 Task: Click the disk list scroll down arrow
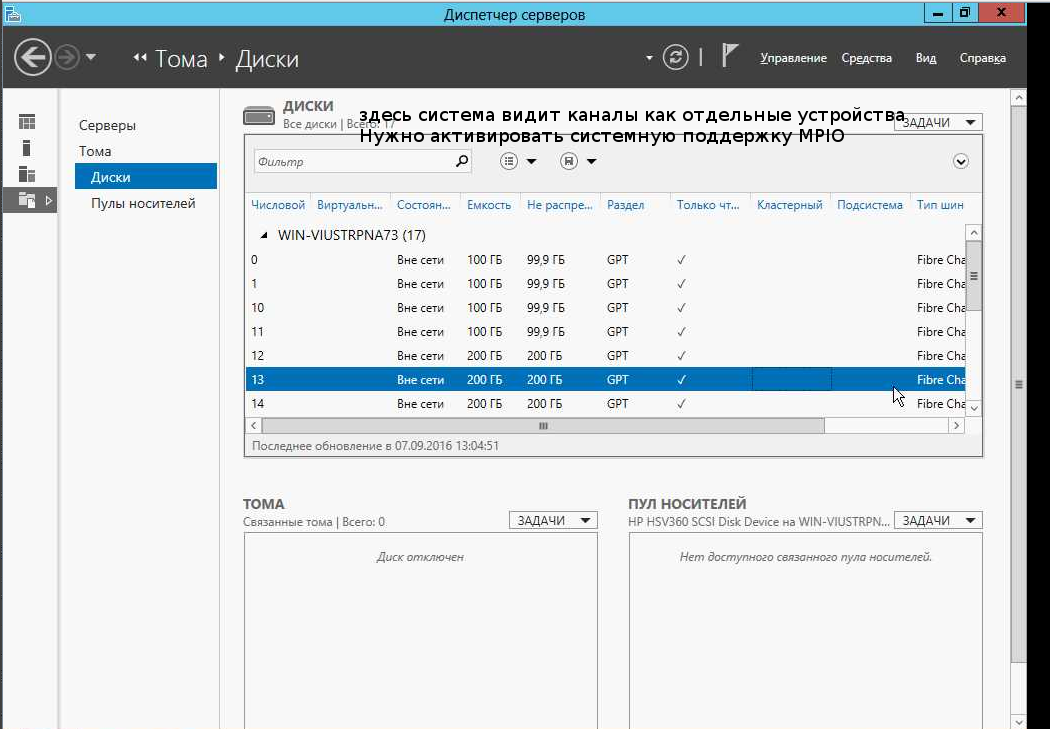(974, 408)
